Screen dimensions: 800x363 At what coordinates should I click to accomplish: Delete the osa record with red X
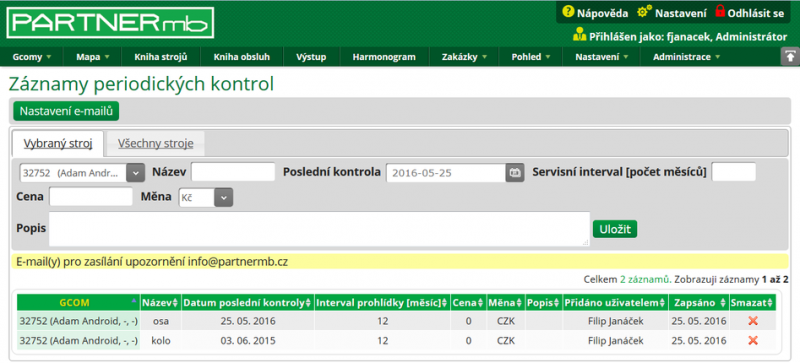point(753,321)
